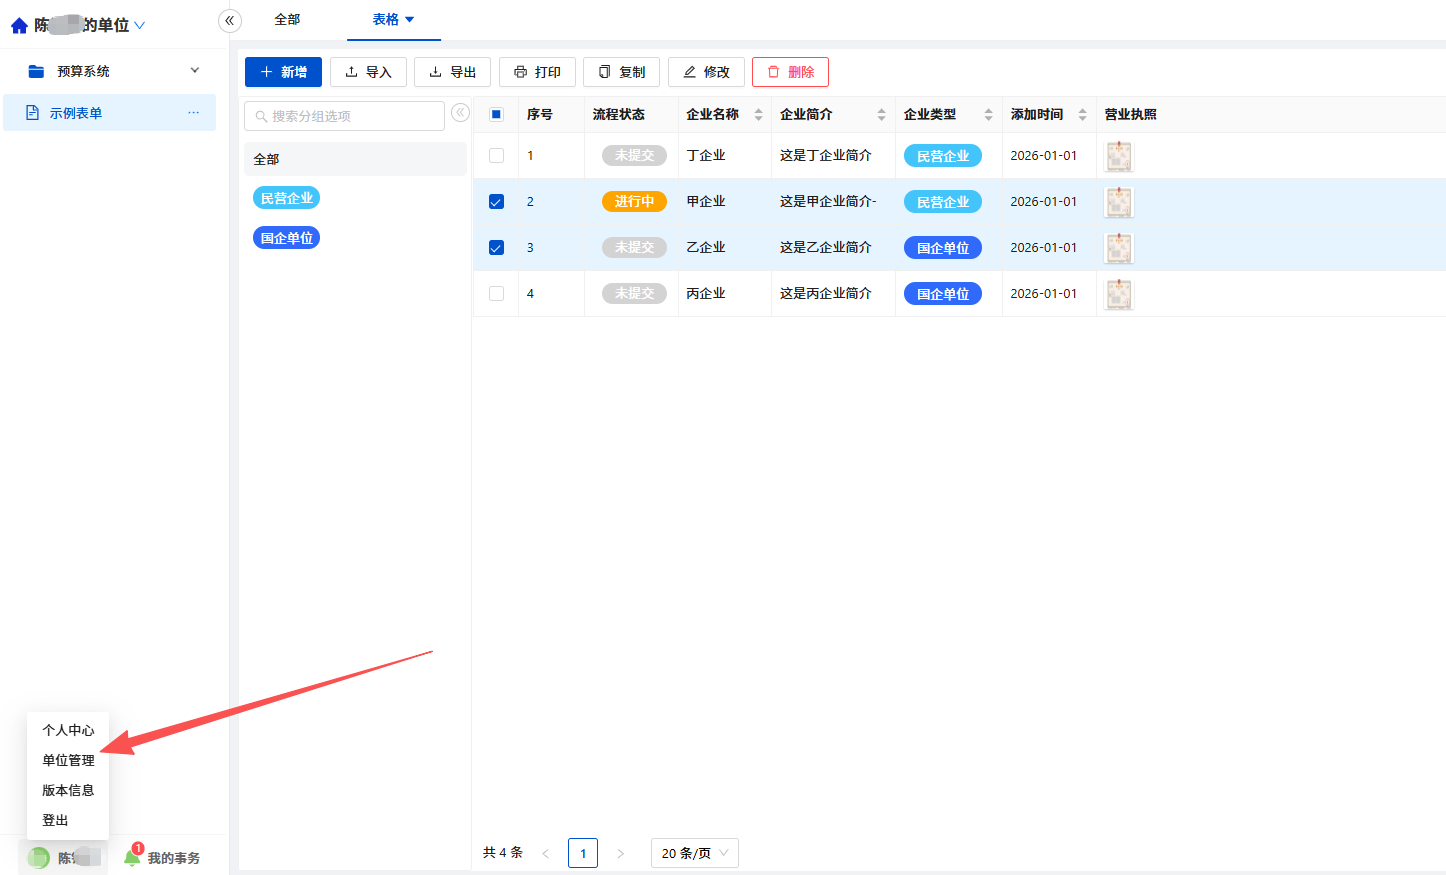Go to next page arrow
The image size is (1446, 875).
pos(620,853)
